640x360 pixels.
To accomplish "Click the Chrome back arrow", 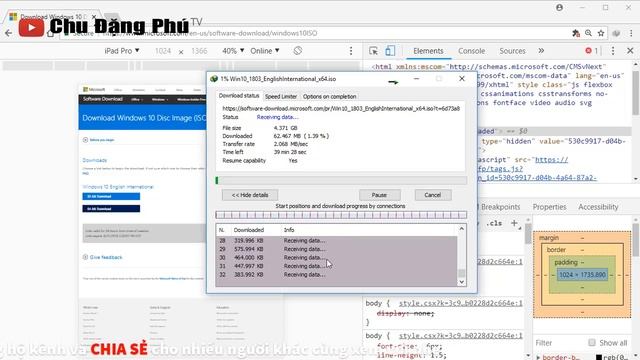I will point(8,33).
